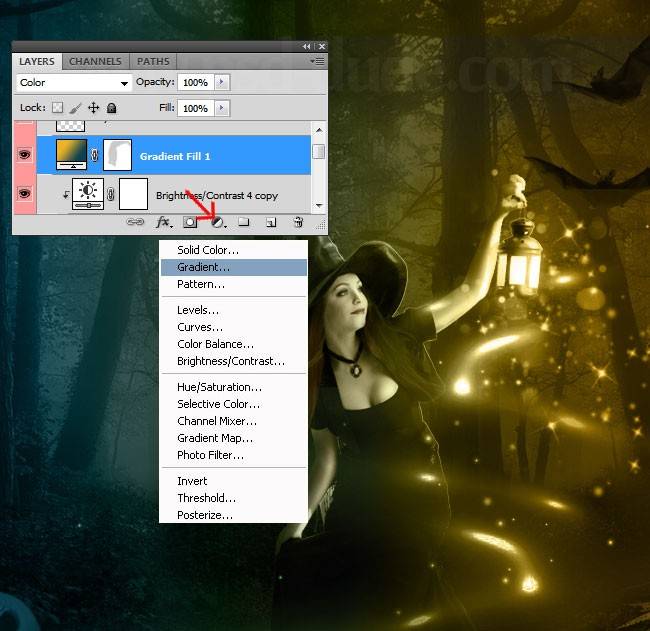
Task: Create a new group with folder icon
Action: [244, 223]
